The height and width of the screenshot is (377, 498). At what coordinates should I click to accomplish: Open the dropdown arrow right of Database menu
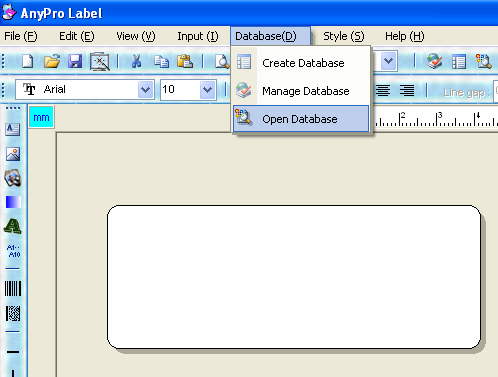pos(388,61)
